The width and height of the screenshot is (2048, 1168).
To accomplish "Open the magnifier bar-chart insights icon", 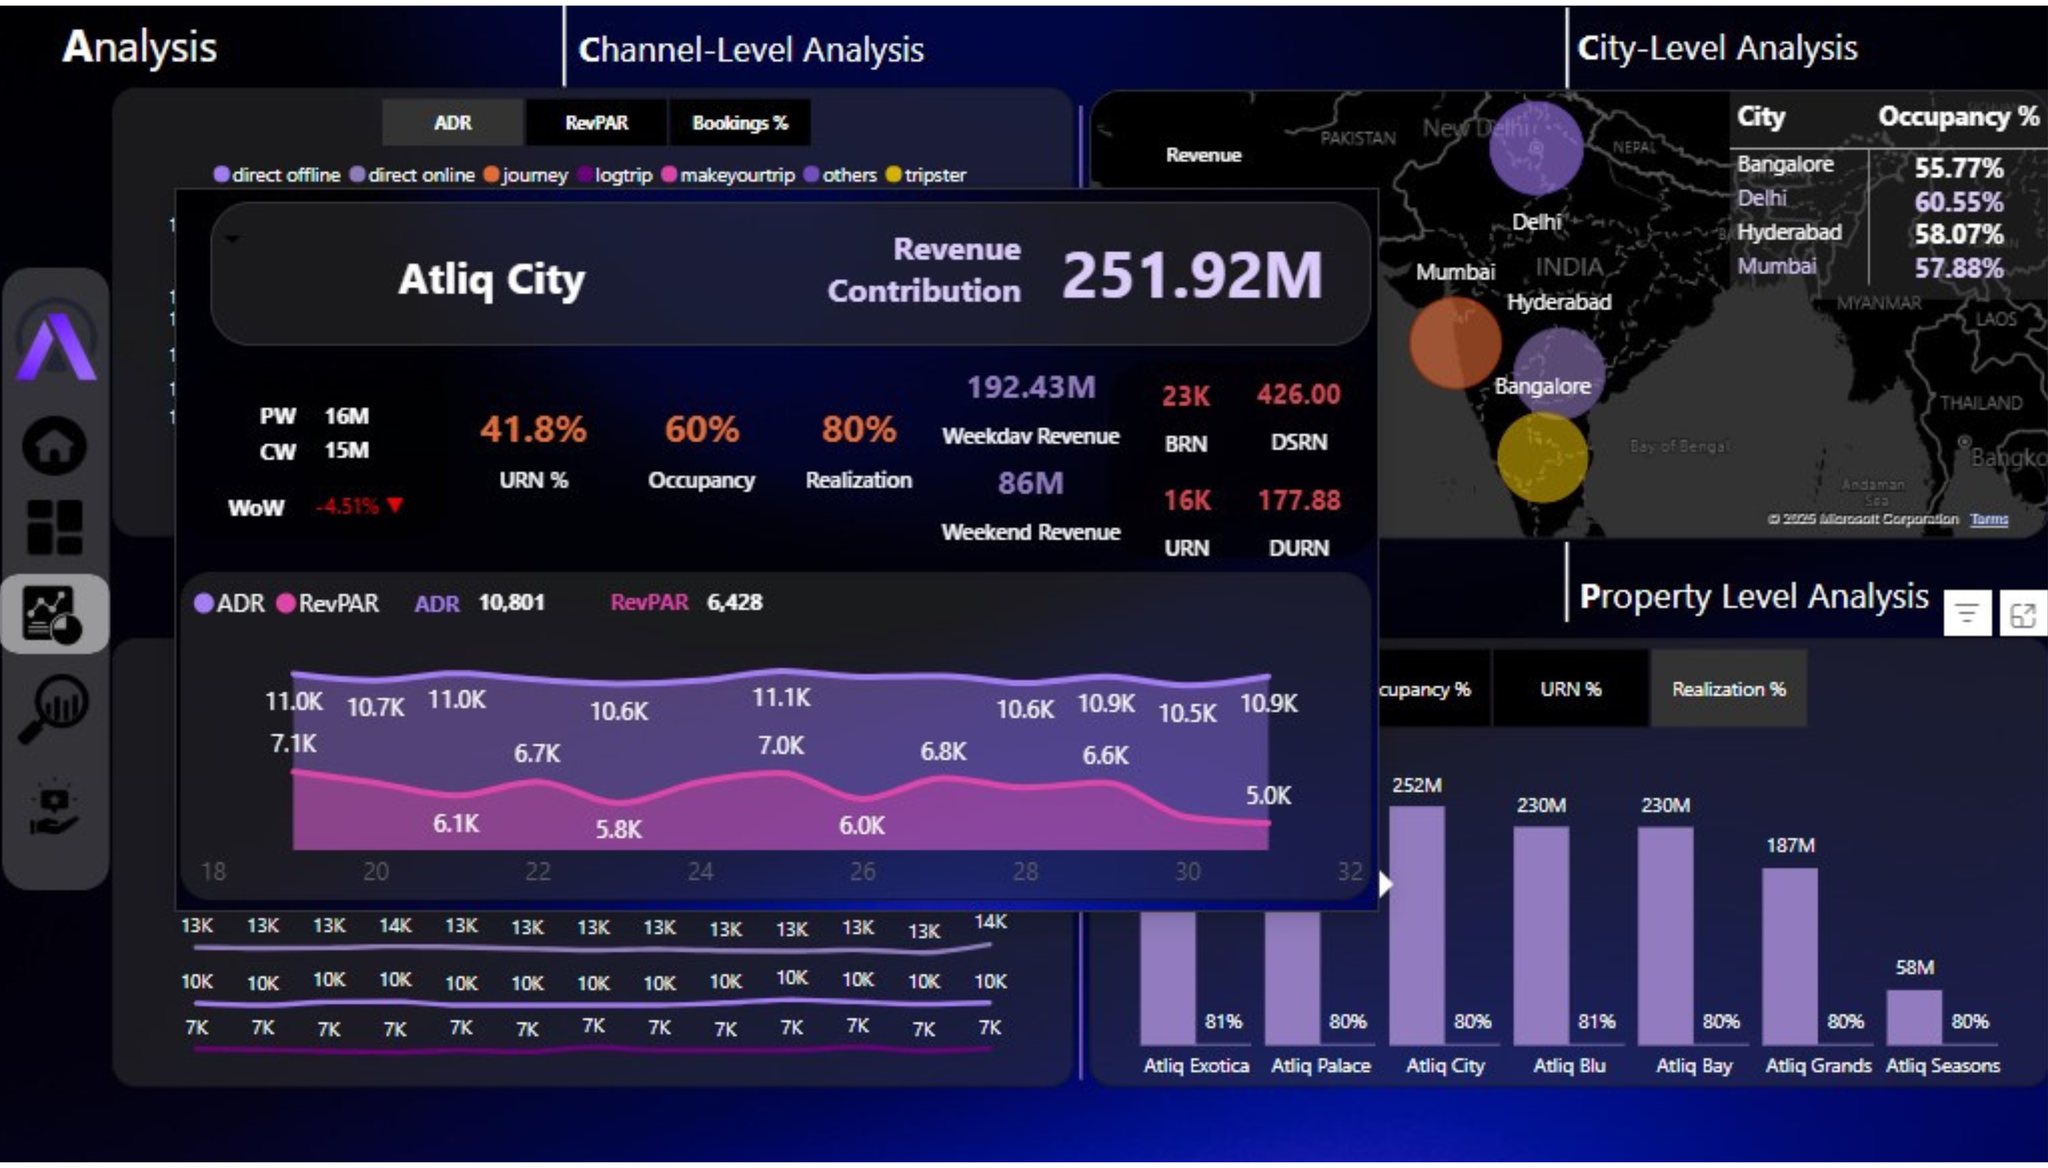I will (x=54, y=708).
